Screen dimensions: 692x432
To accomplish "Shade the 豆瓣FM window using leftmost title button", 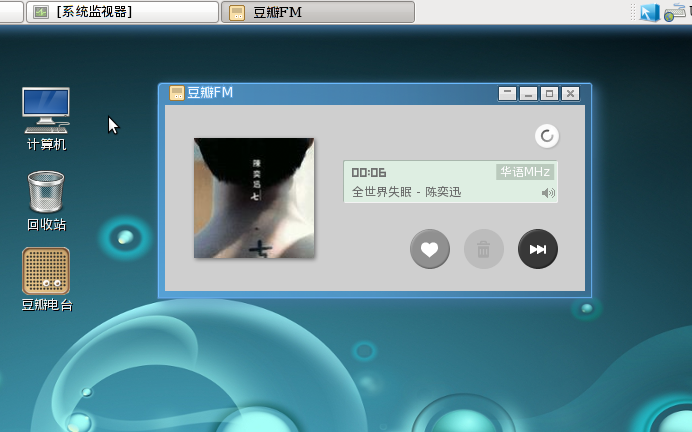I will pos(508,93).
